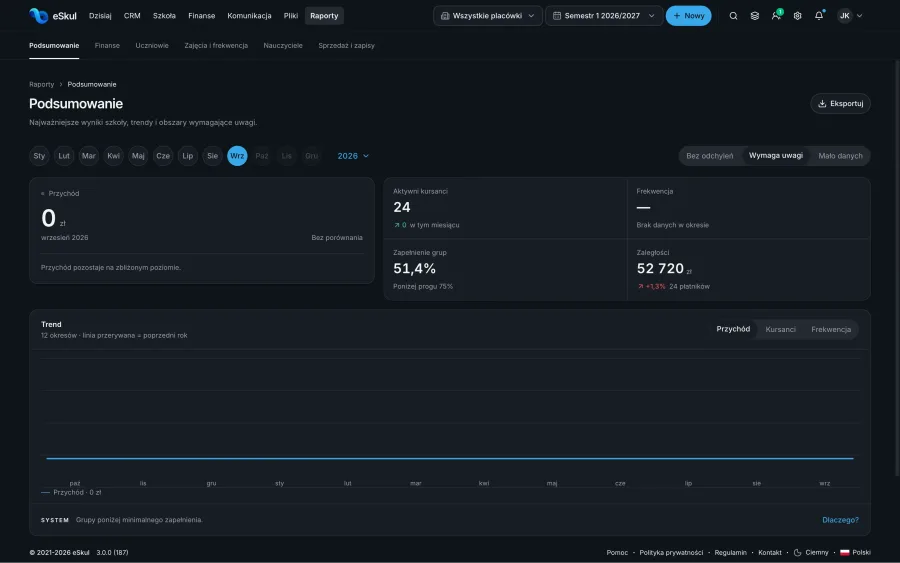Select month Mar
Viewport: 900px width, 563px height.
88,156
